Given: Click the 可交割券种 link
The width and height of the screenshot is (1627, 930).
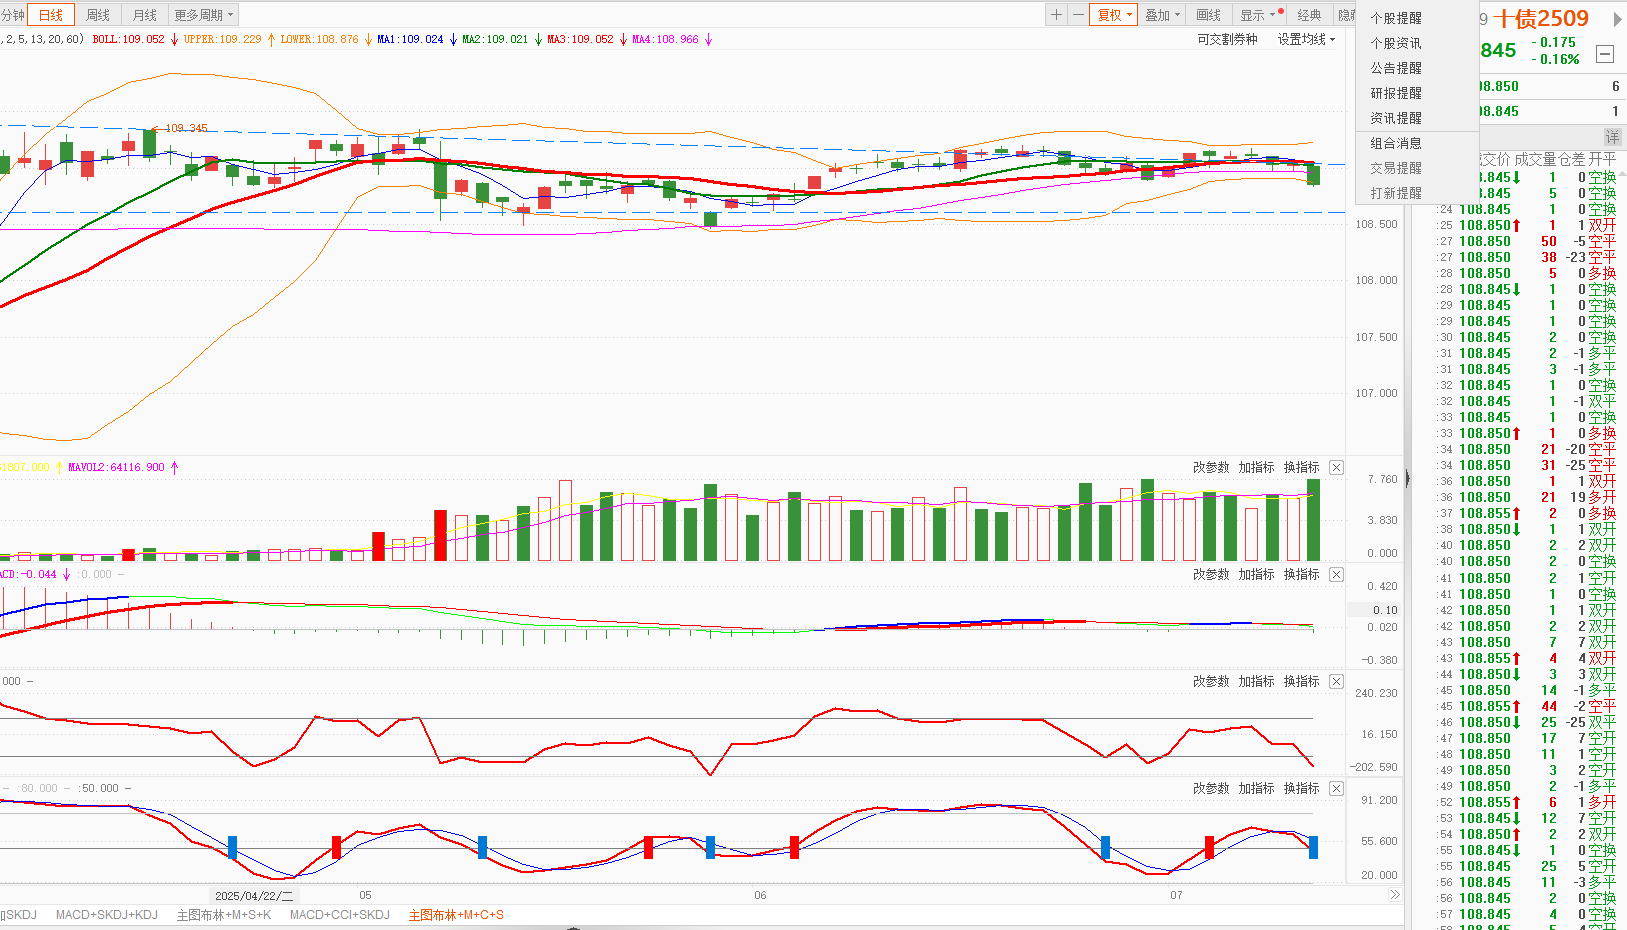Looking at the screenshot, I should coord(1227,40).
